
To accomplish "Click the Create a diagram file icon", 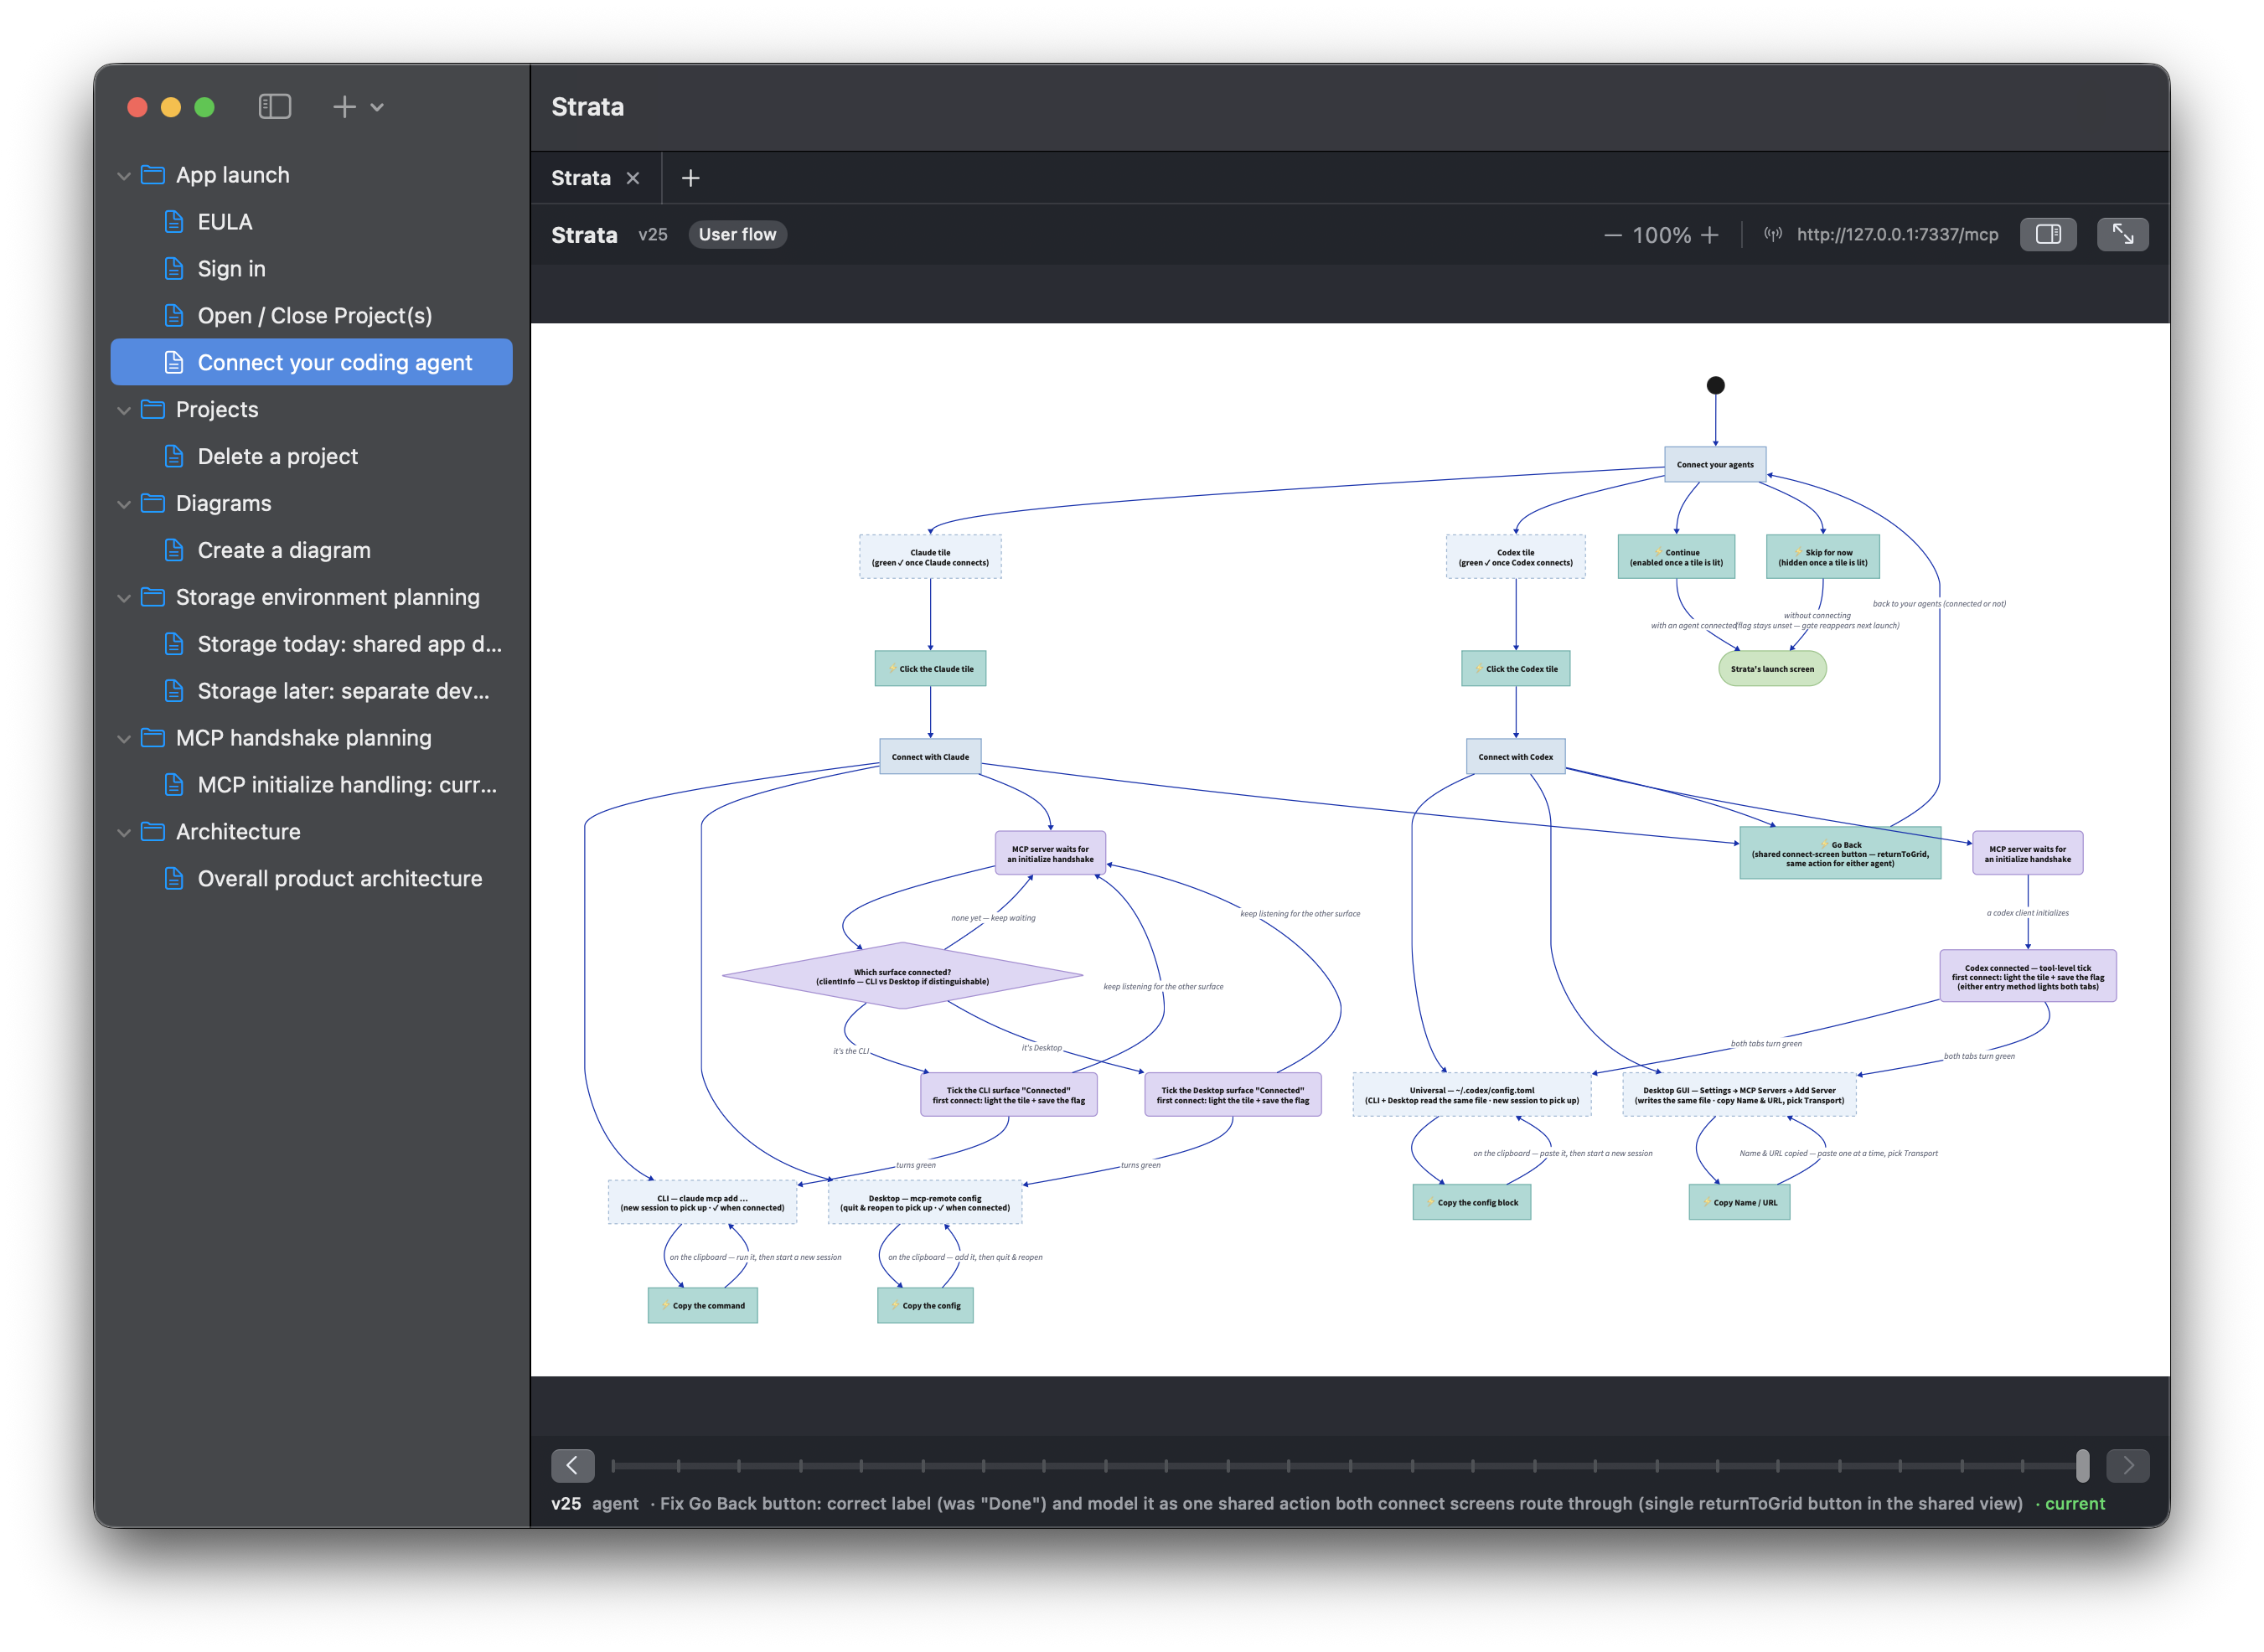I will 174,550.
